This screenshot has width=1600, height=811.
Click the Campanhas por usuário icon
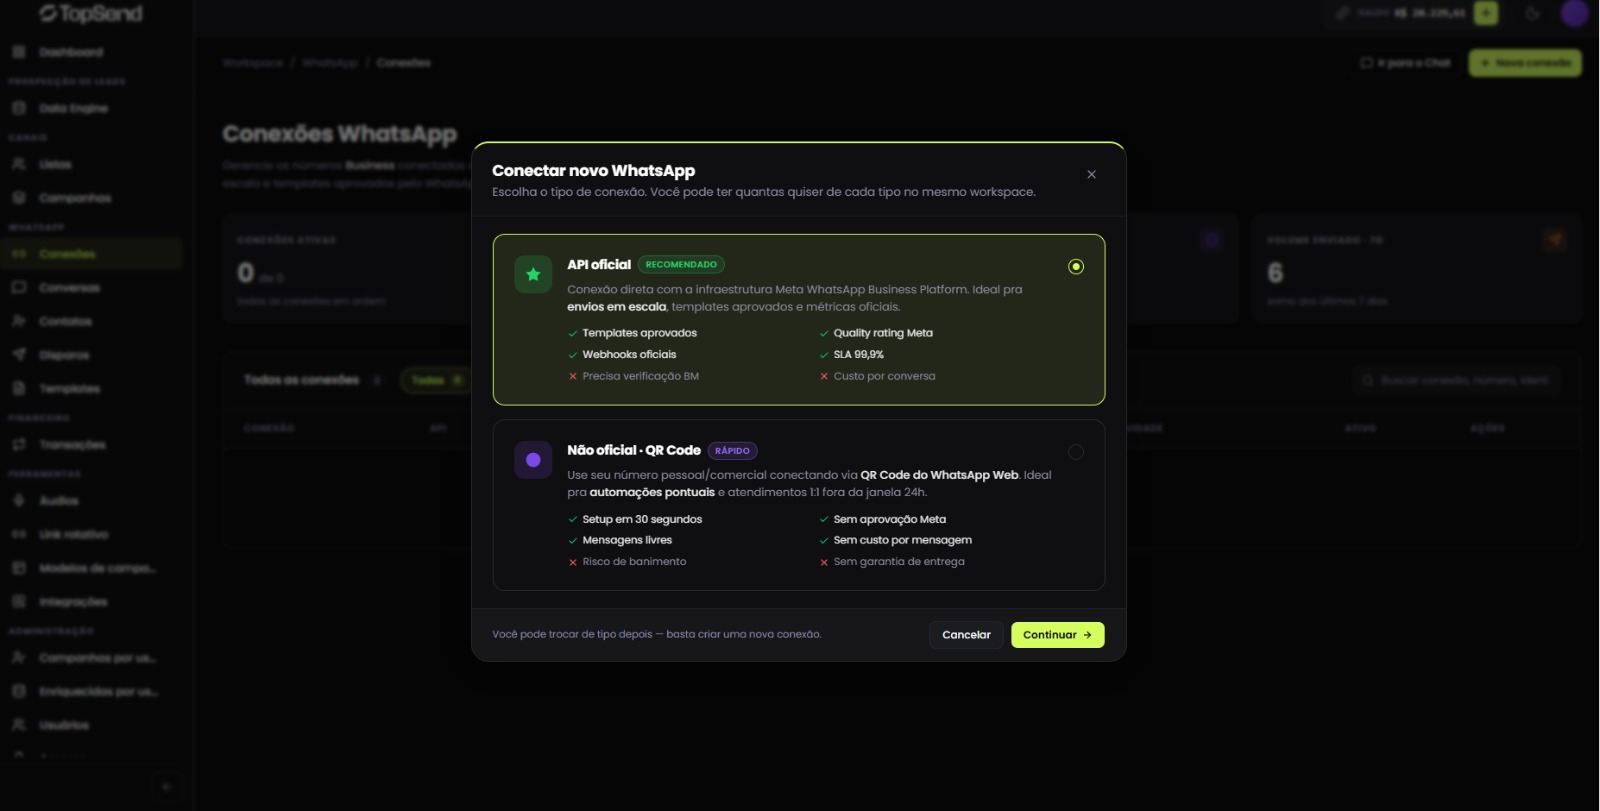[19, 658]
